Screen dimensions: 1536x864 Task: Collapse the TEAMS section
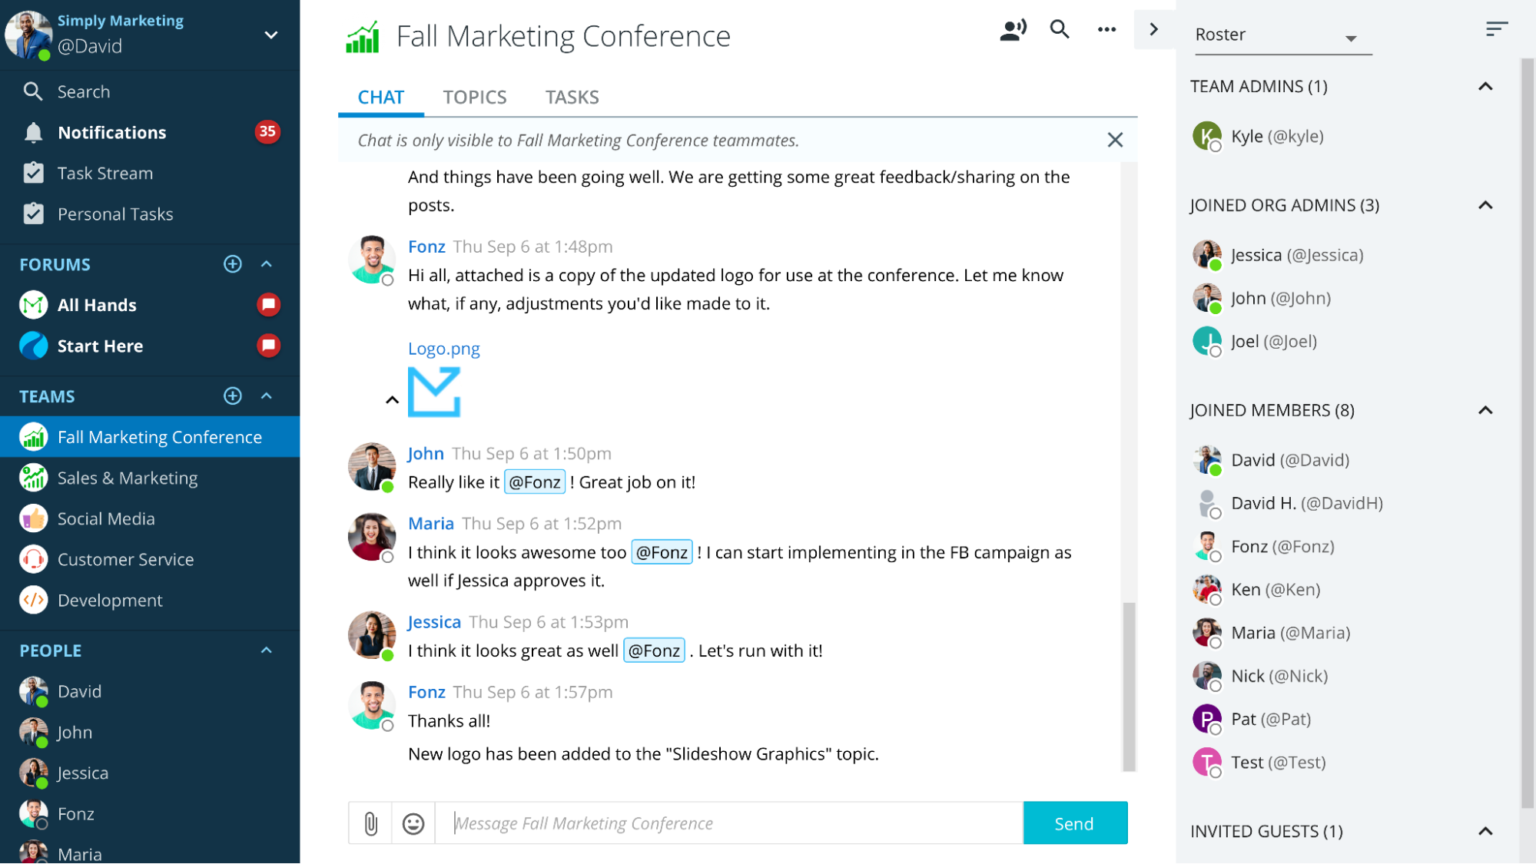[265, 396]
